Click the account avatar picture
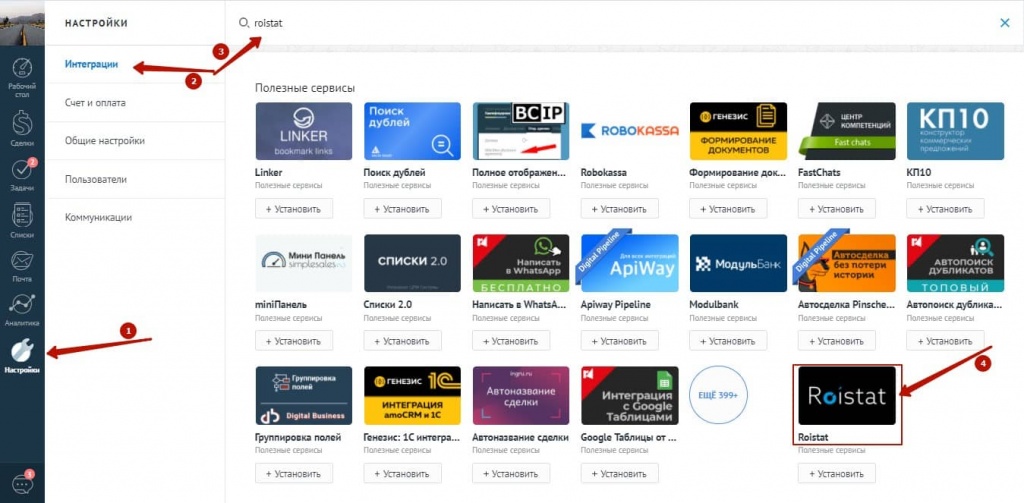The height and width of the screenshot is (503, 1024). (22, 23)
